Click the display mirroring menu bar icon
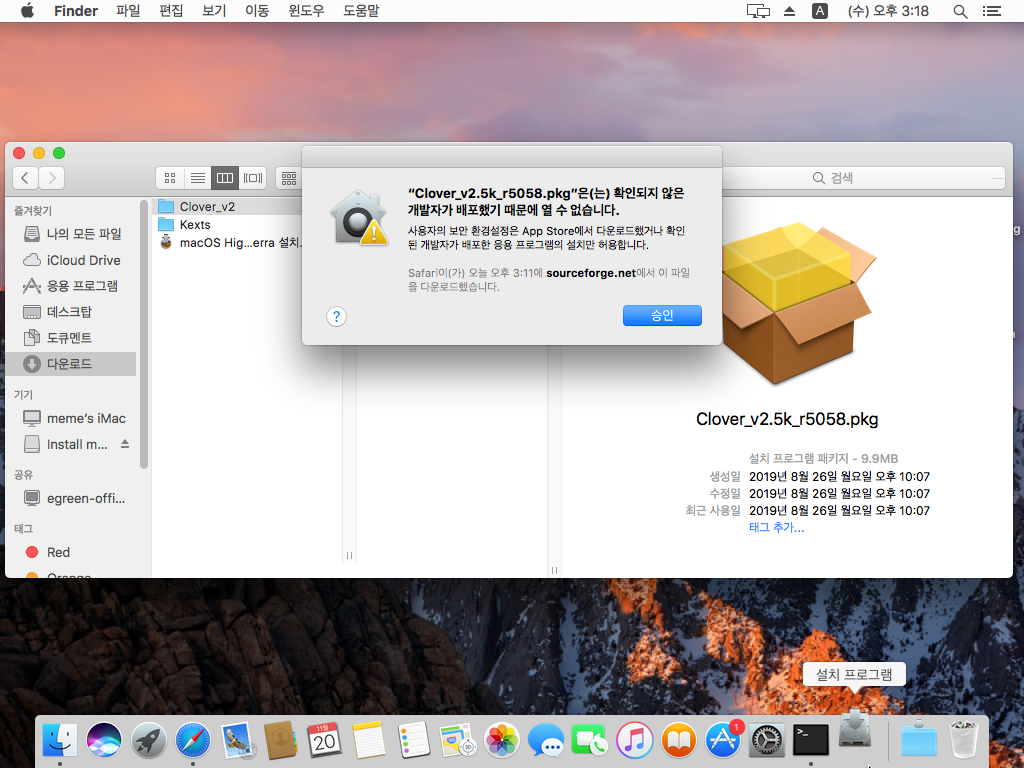The height and width of the screenshot is (768, 1024). [x=758, y=11]
